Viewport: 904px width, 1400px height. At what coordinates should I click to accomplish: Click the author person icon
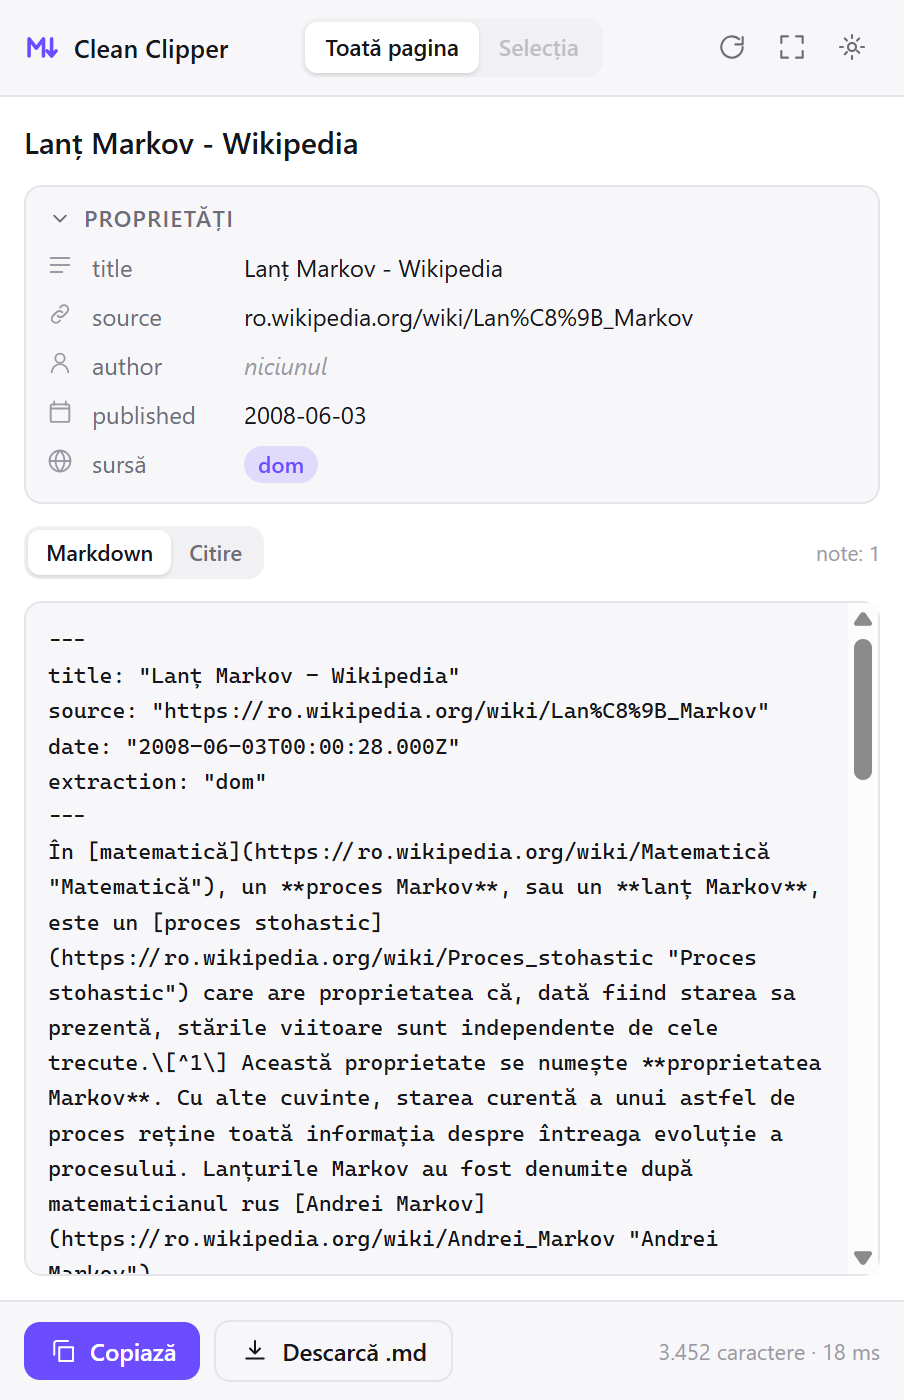(60, 365)
